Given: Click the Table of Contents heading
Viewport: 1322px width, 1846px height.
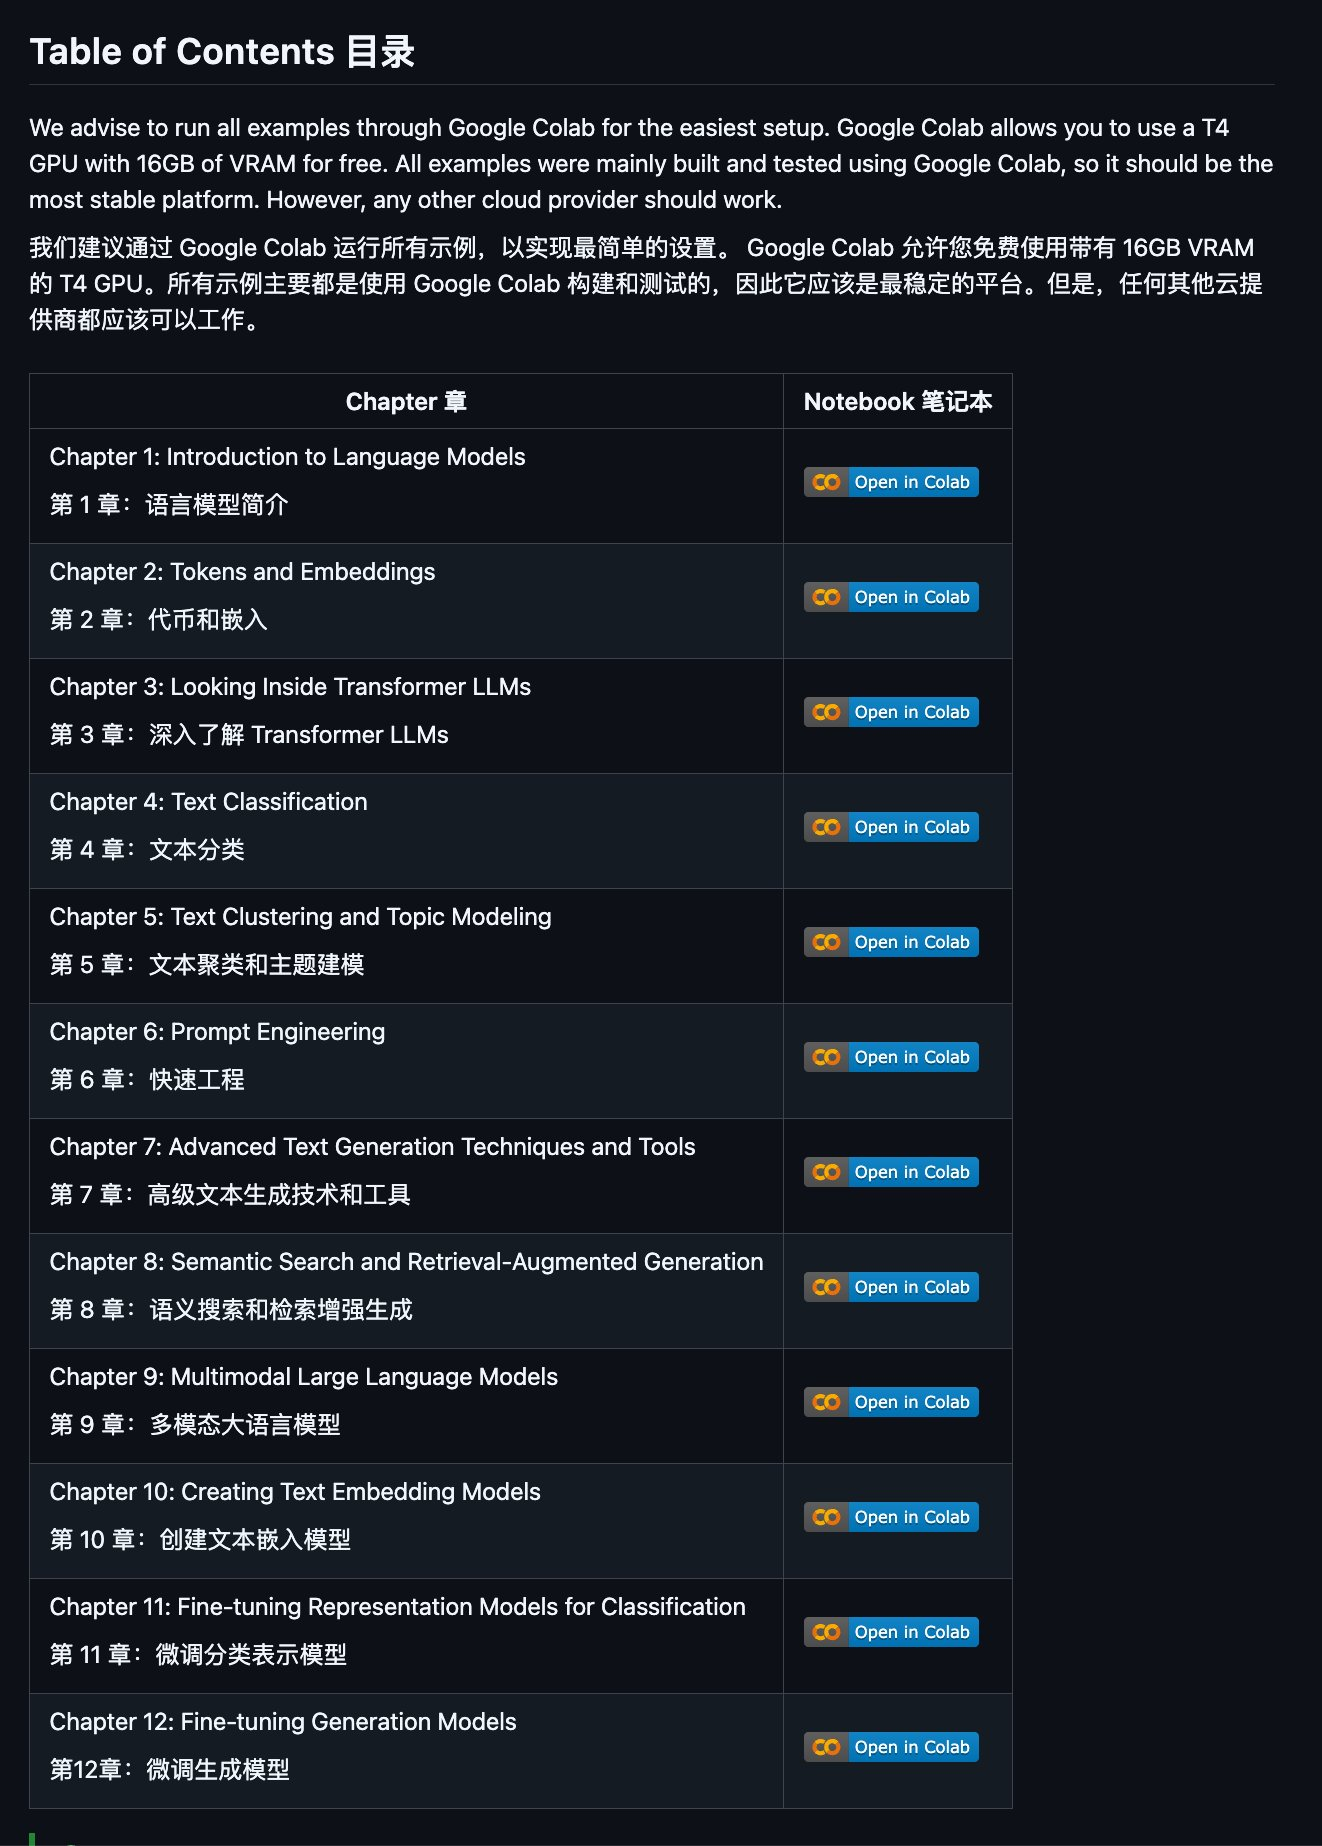Looking at the screenshot, I should (x=222, y=52).
